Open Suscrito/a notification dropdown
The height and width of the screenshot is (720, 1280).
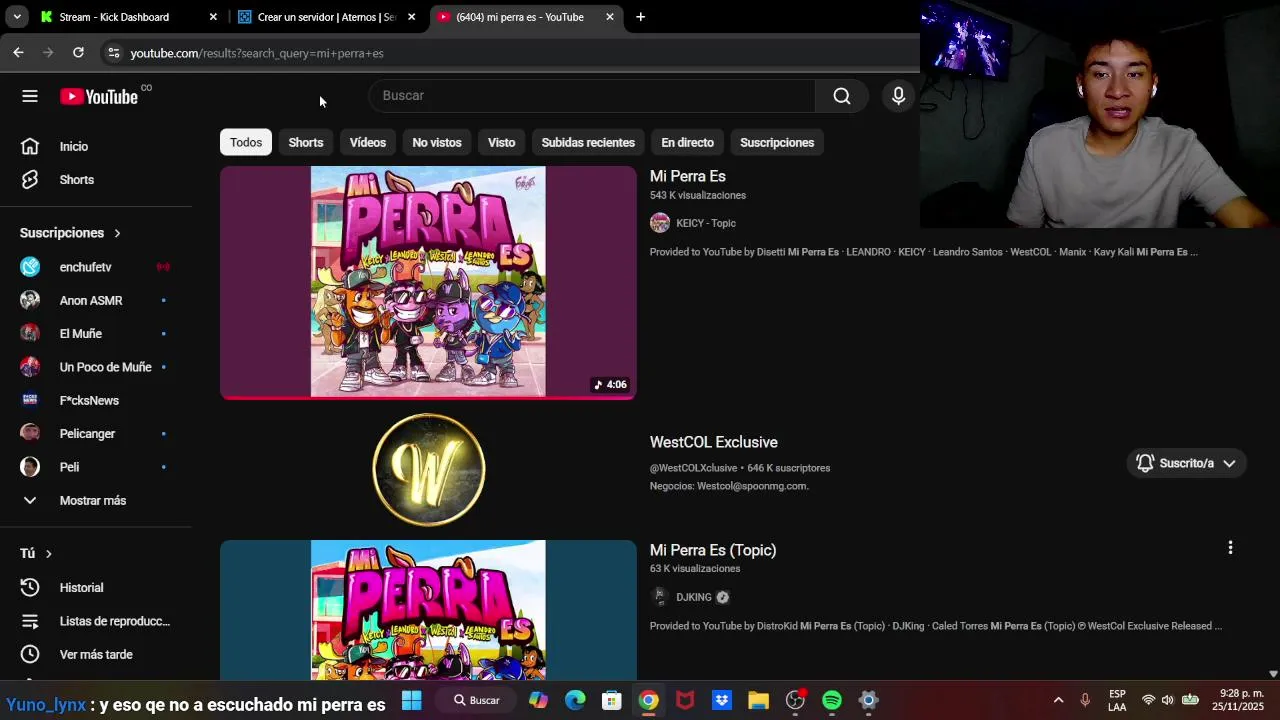click(1186, 463)
